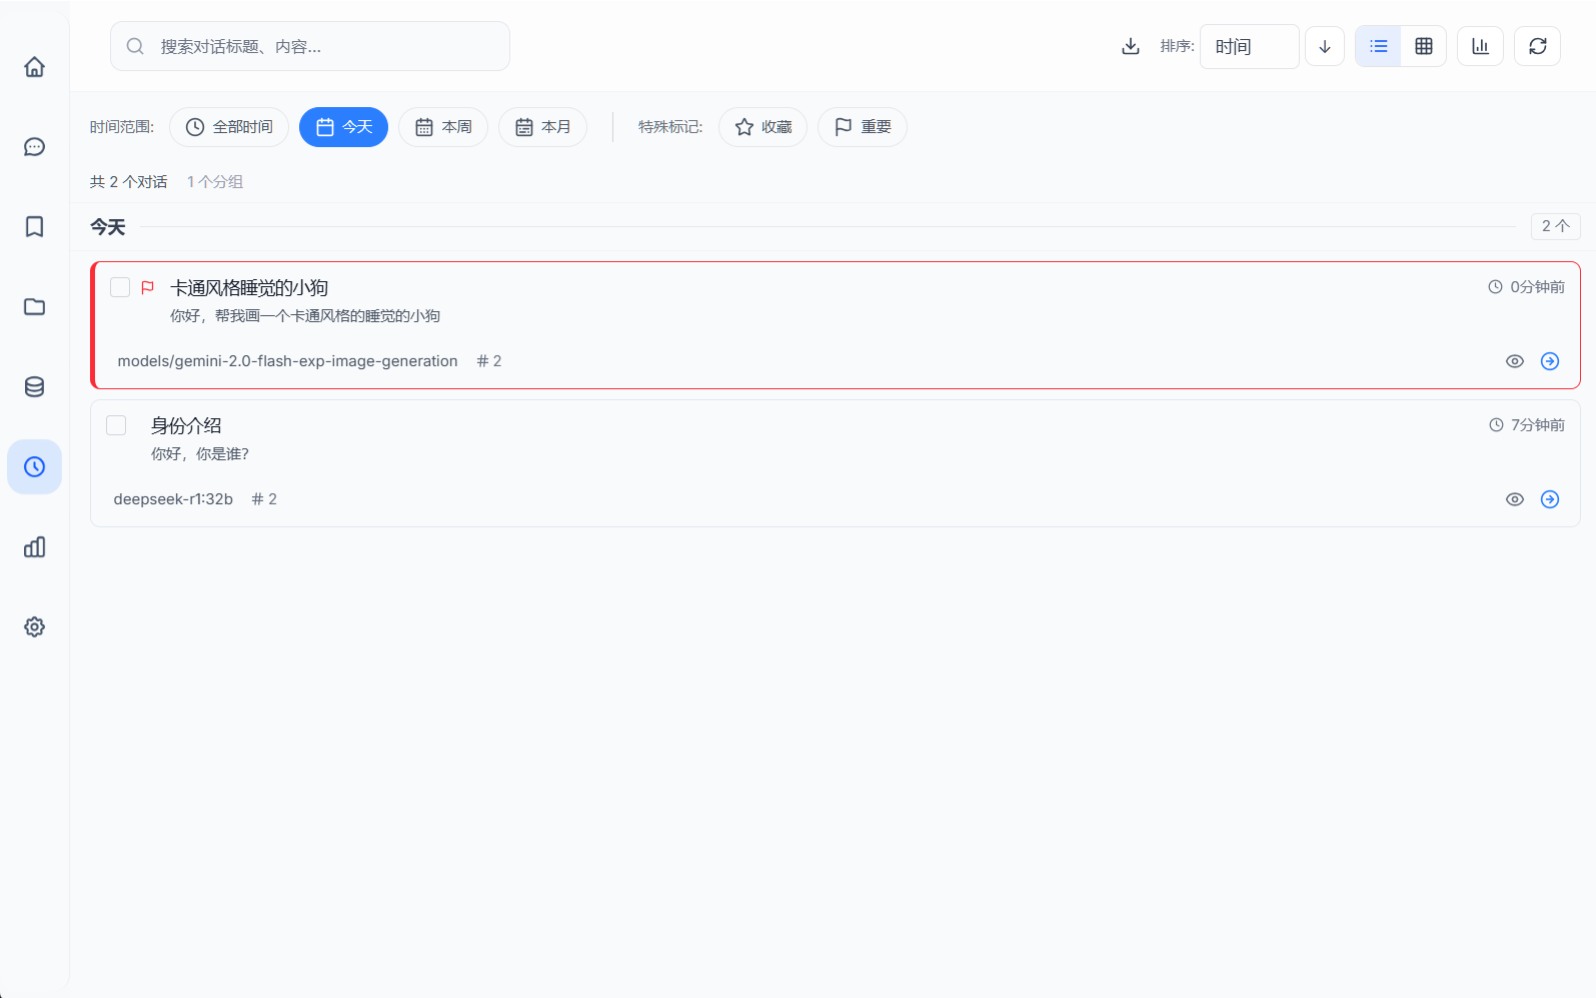Collapse the 今天 group header

(x=108, y=227)
